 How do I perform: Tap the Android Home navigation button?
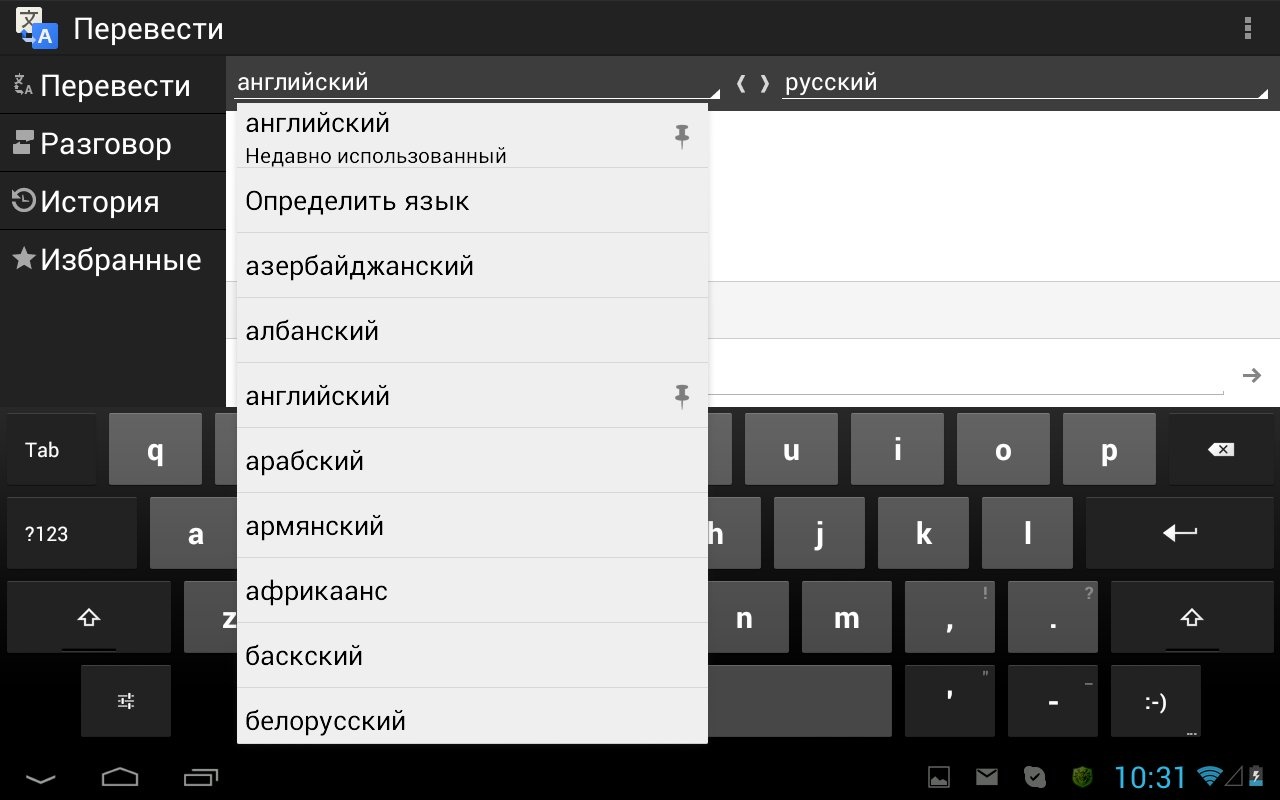(x=120, y=776)
